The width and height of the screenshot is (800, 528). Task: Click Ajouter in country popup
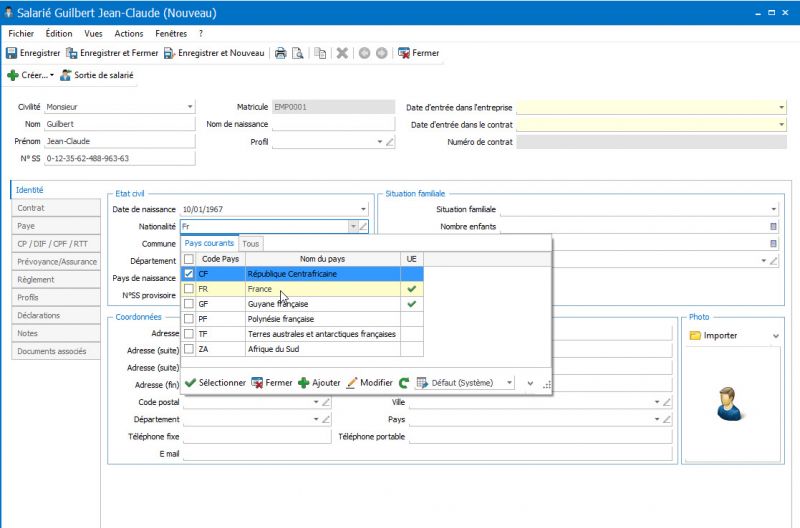point(319,383)
